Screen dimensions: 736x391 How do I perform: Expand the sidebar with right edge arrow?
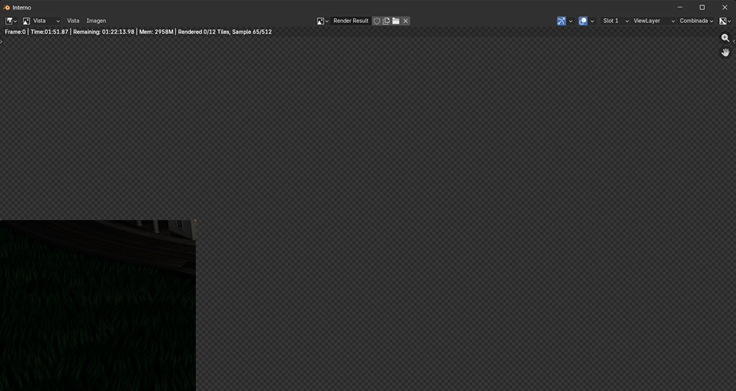pyautogui.click(x=734, y=42)
